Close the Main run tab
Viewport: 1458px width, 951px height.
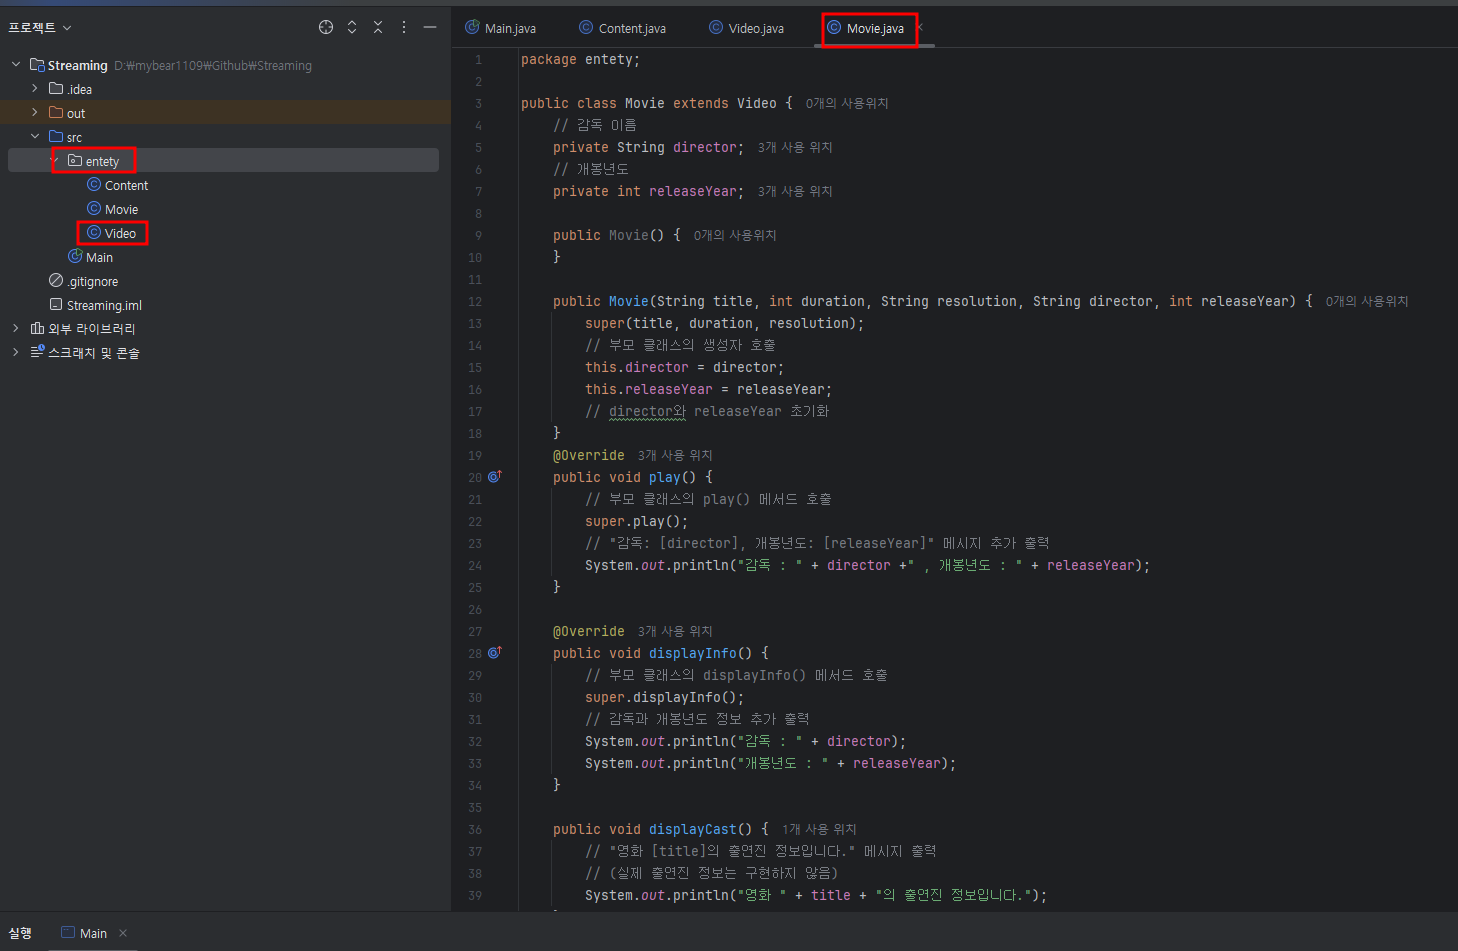(x=123, y=933)
